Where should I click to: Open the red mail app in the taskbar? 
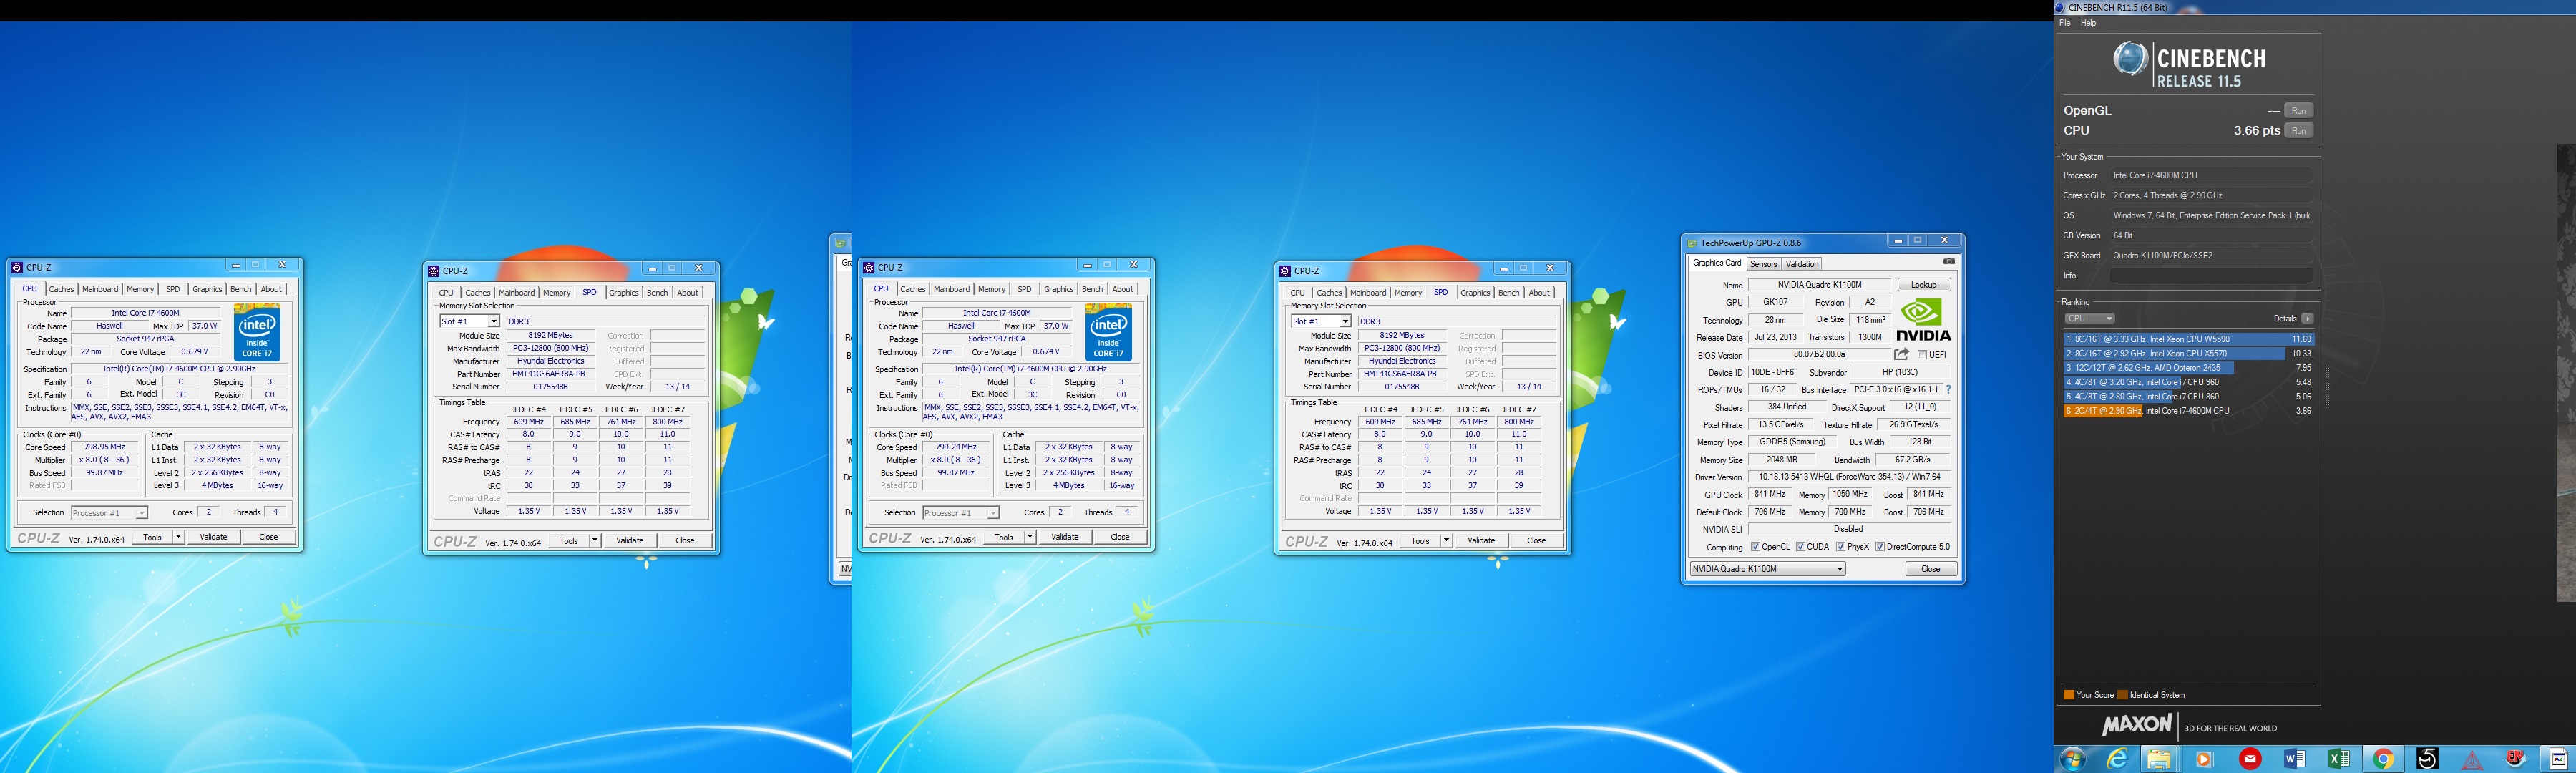click(x=2250, y=759)
